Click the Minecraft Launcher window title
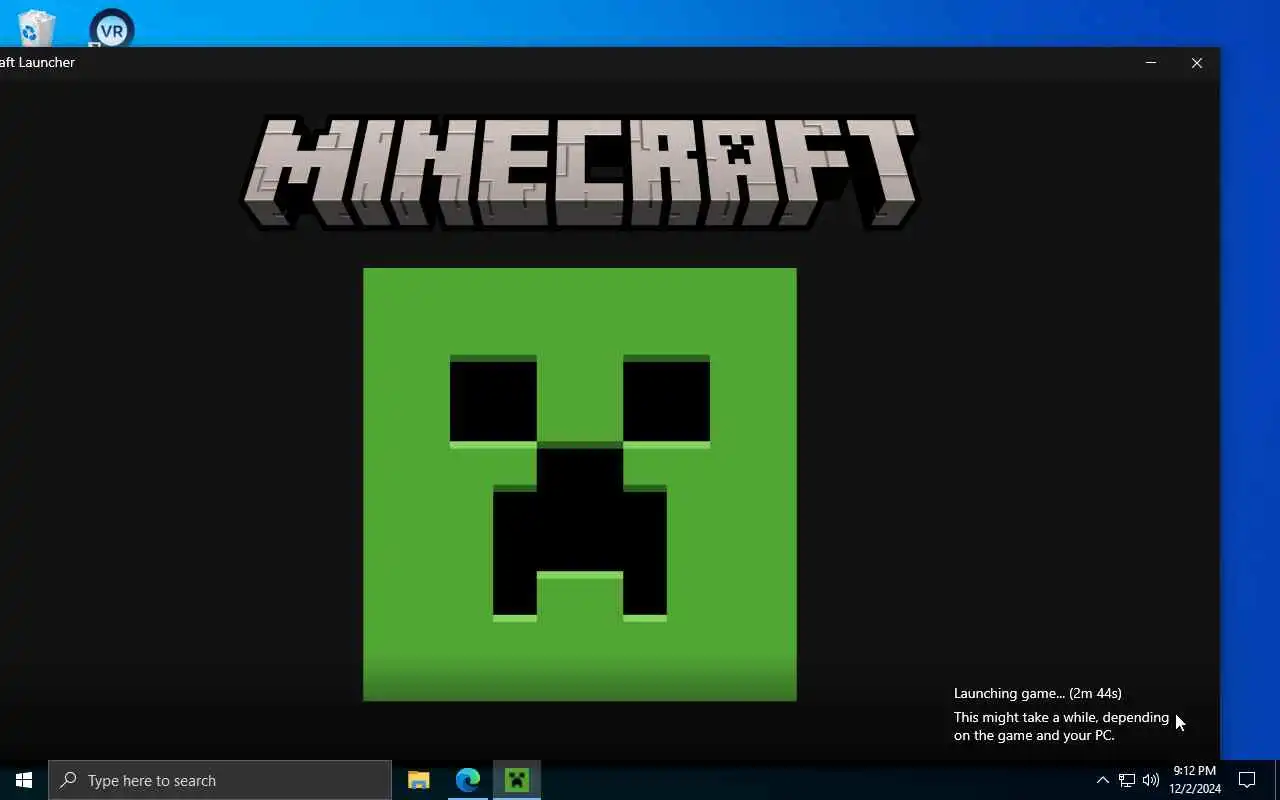 37,62
